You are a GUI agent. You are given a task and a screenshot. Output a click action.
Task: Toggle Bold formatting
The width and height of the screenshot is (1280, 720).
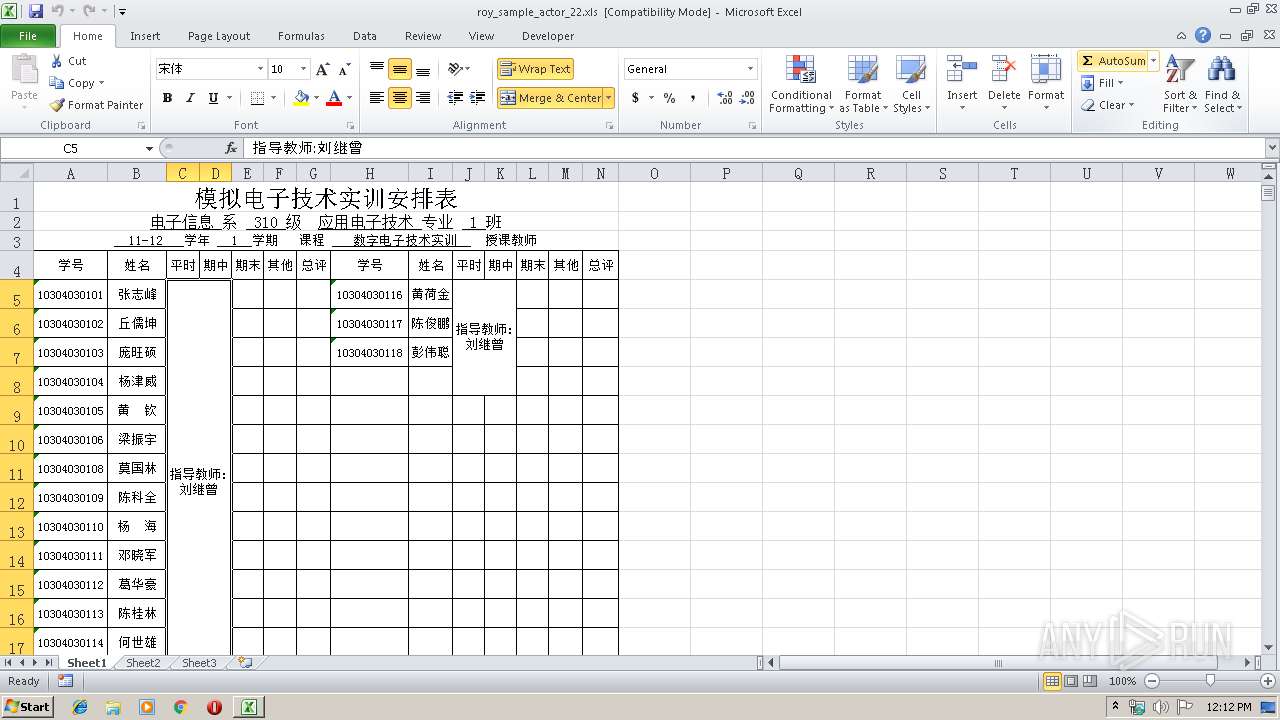(167, 98)
